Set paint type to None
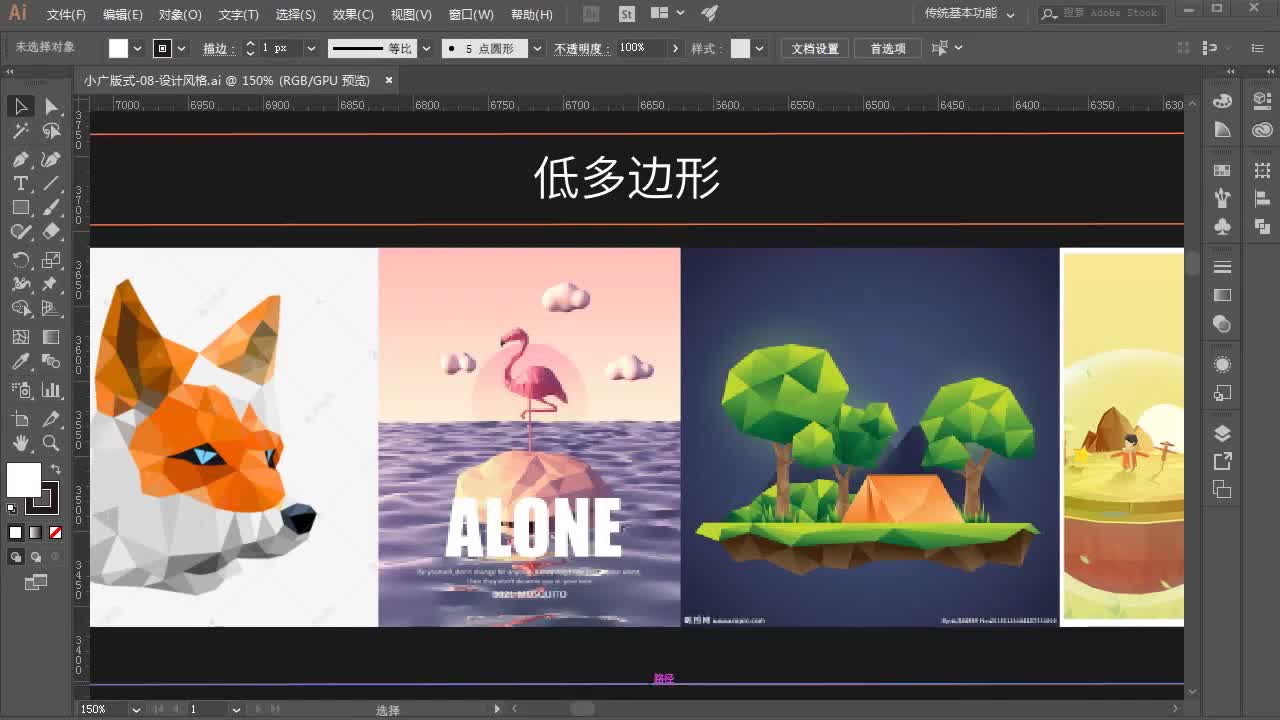Screen dimensions: 1280x720 (x=55, y=533)
